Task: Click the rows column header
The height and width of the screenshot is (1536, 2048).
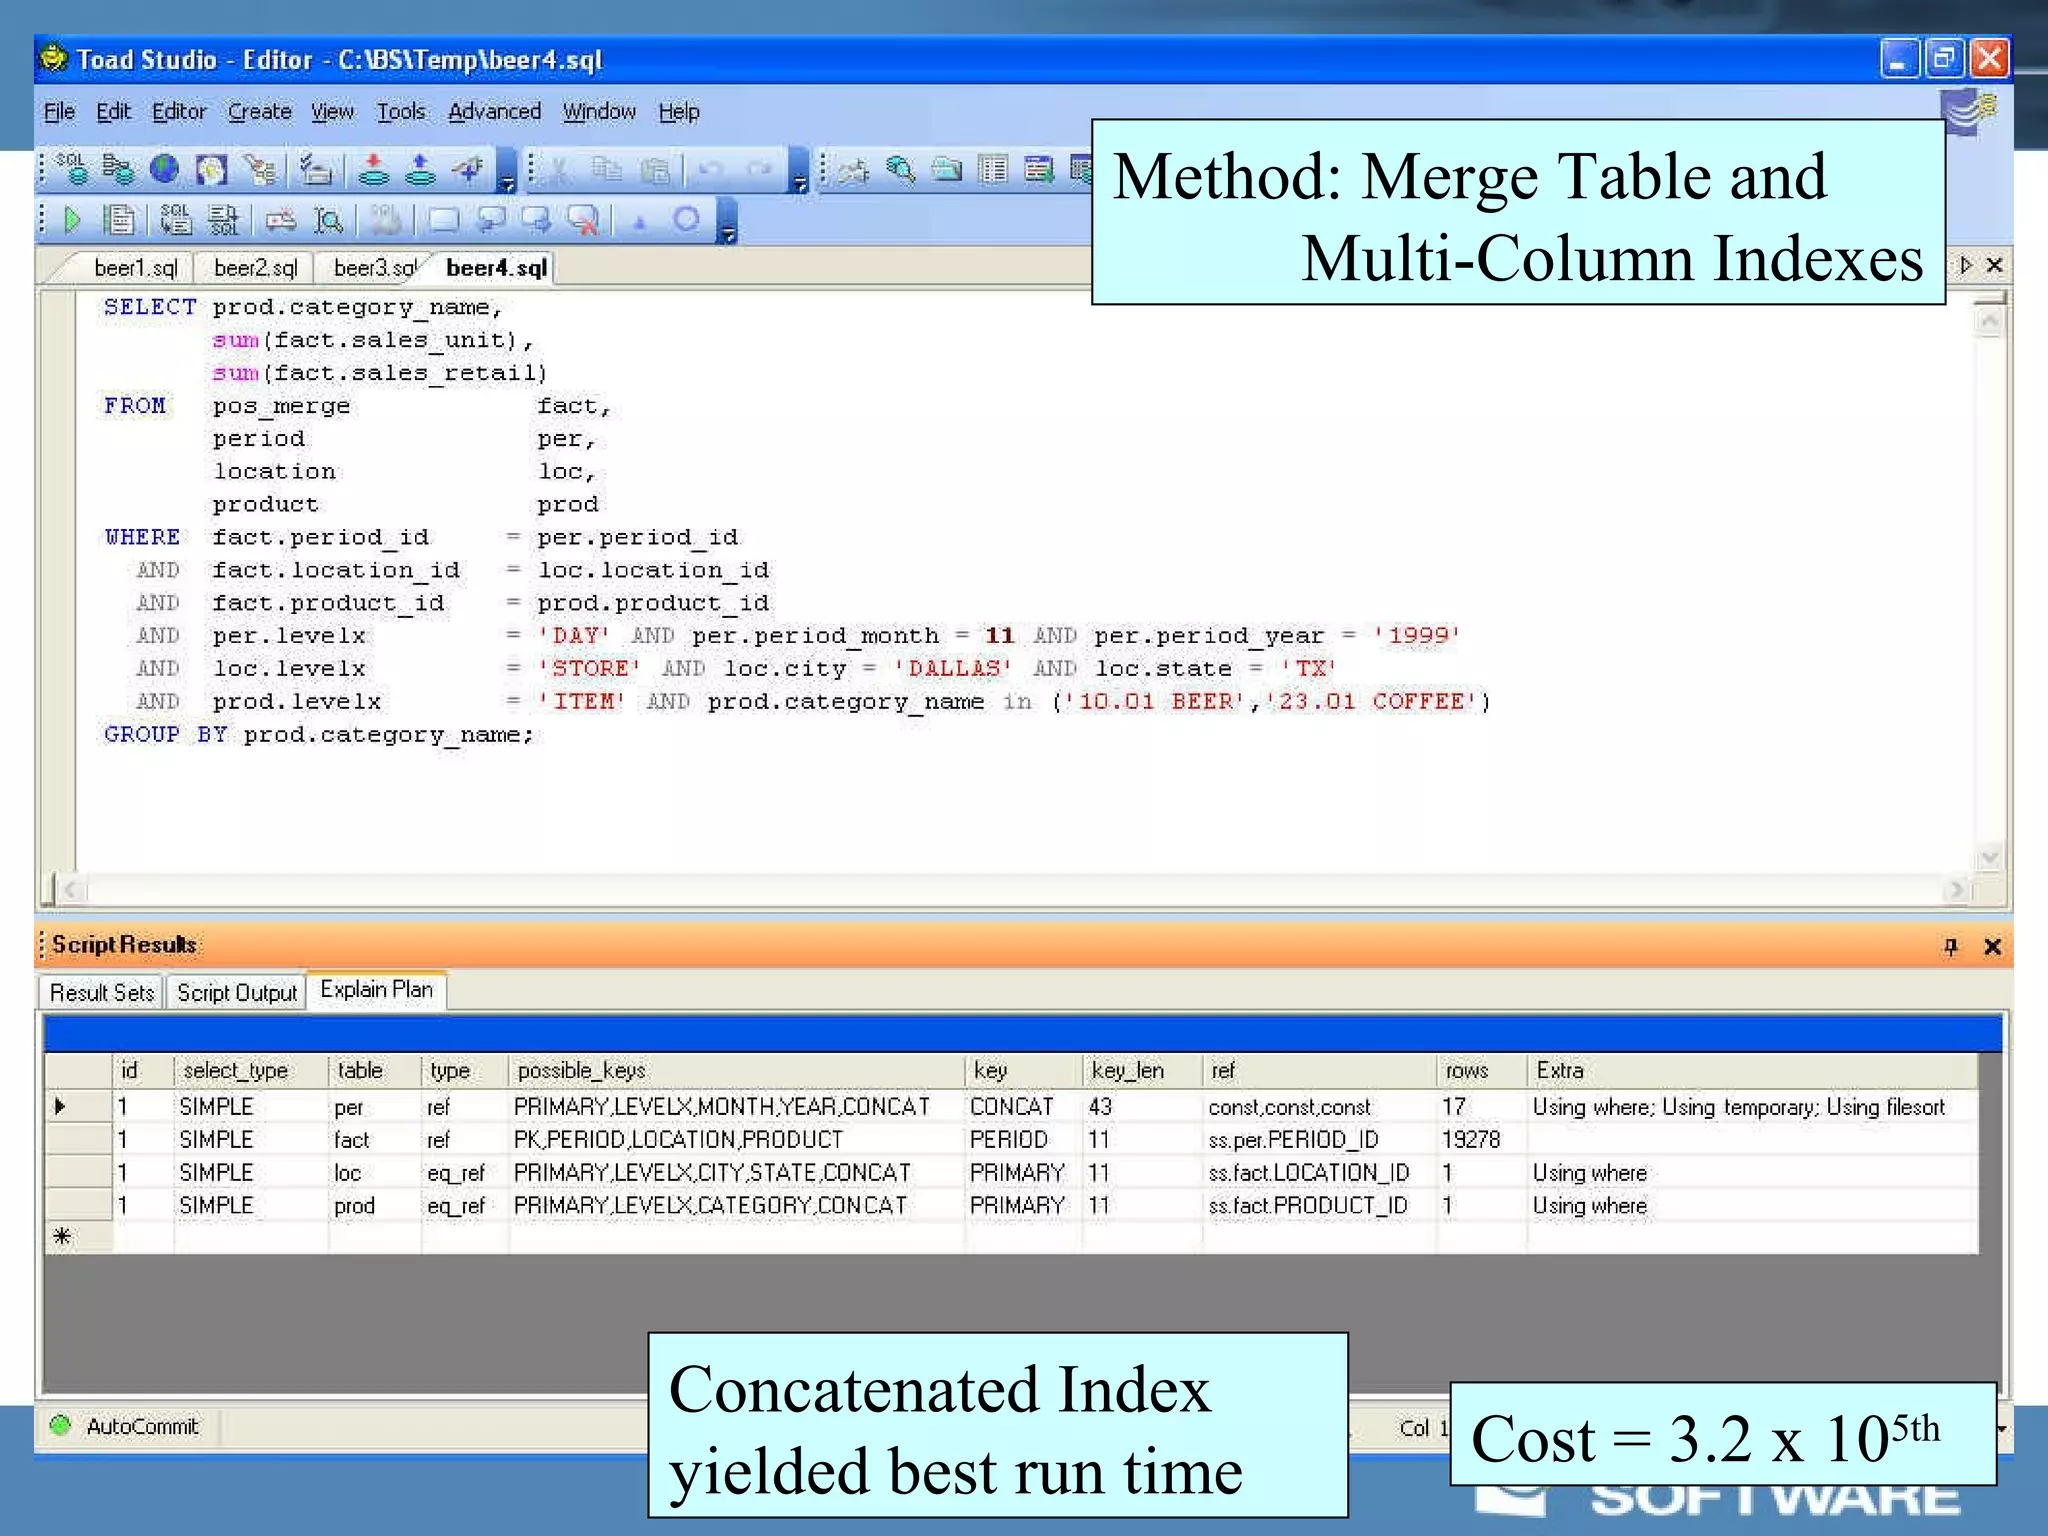Action: (x=1482, y=1070)
